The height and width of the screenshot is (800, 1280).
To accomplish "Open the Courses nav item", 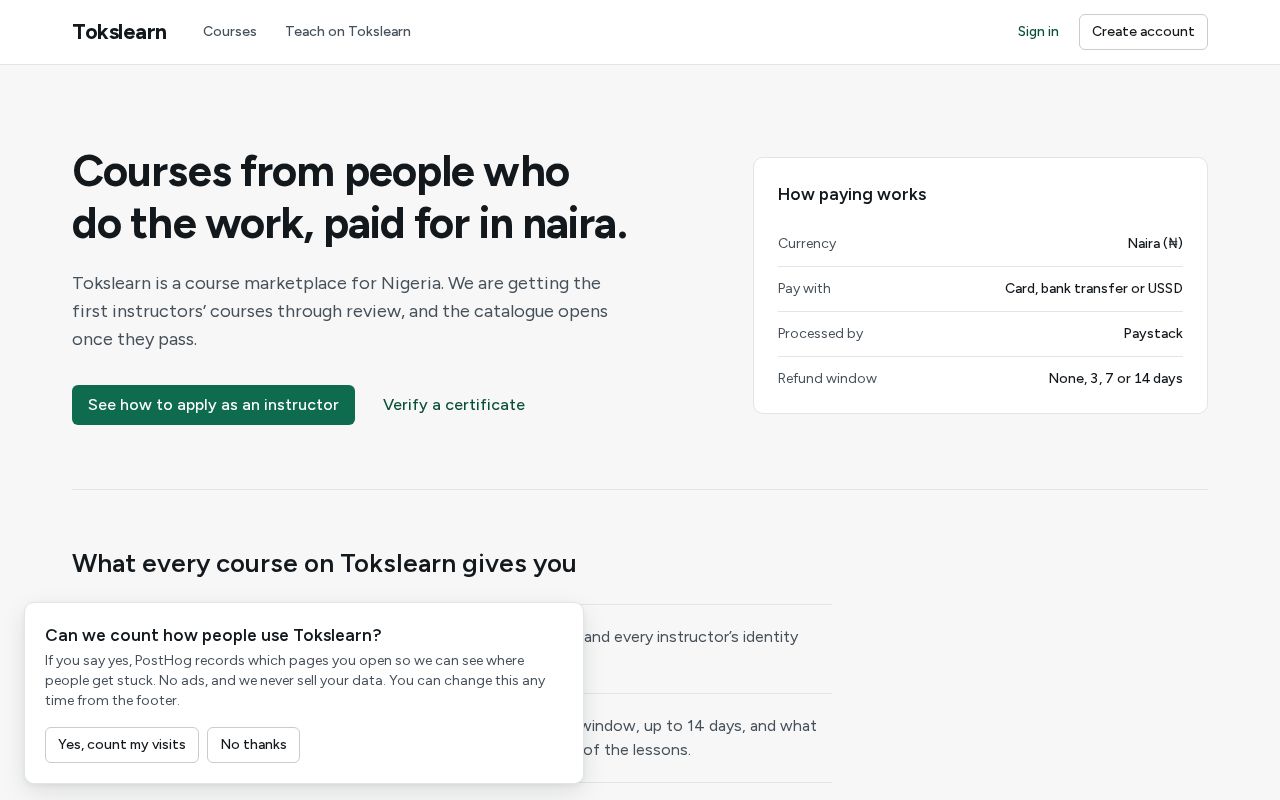I will coord(230,32).
